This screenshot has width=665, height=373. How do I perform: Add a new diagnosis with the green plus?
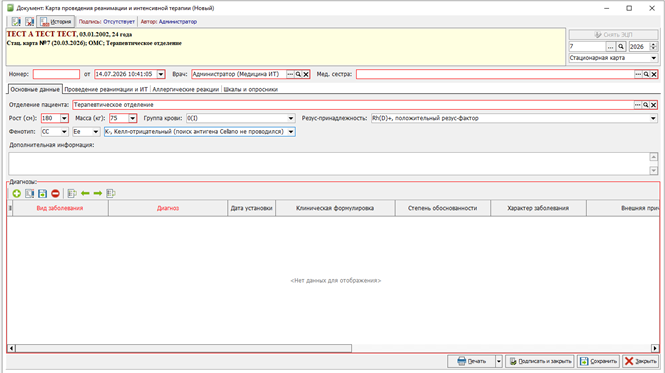pos(17,194)
